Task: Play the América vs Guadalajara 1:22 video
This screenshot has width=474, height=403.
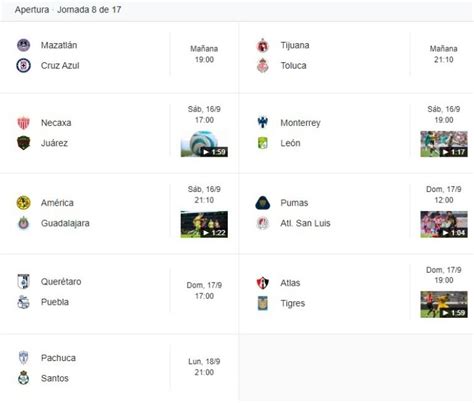Action: 204,224
